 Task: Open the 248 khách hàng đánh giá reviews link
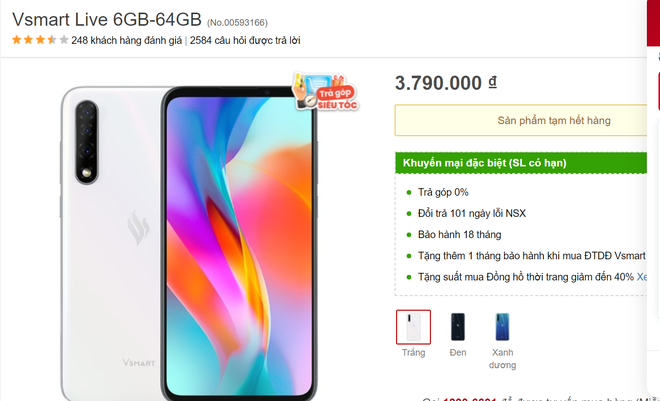pyautogui.click(x=126, y=41)
